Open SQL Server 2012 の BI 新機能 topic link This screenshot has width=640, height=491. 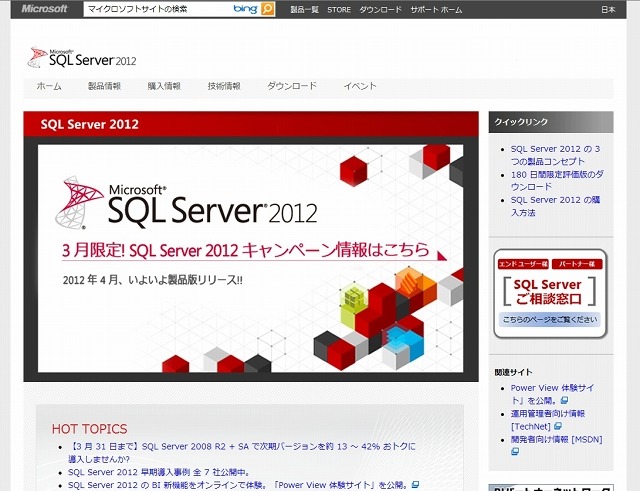[239, 485]
